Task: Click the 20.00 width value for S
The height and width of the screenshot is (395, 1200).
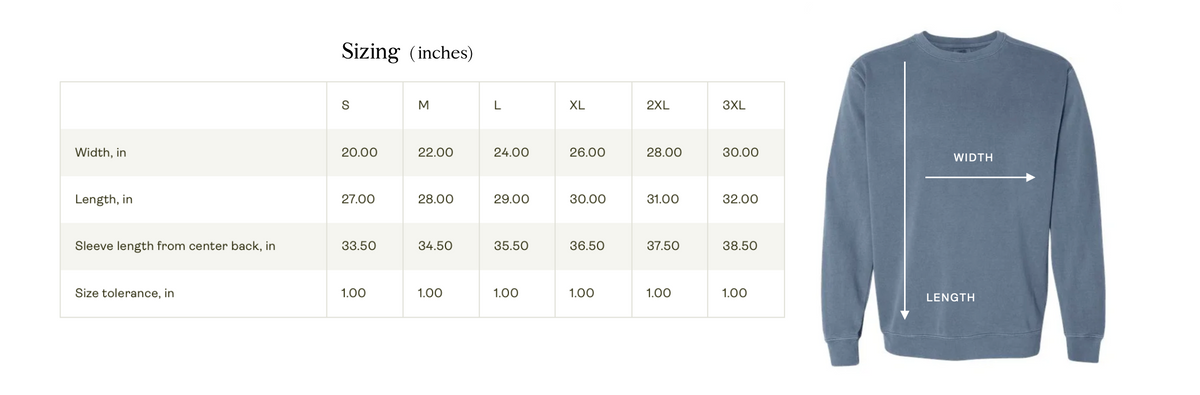Action: pos(359,153)
